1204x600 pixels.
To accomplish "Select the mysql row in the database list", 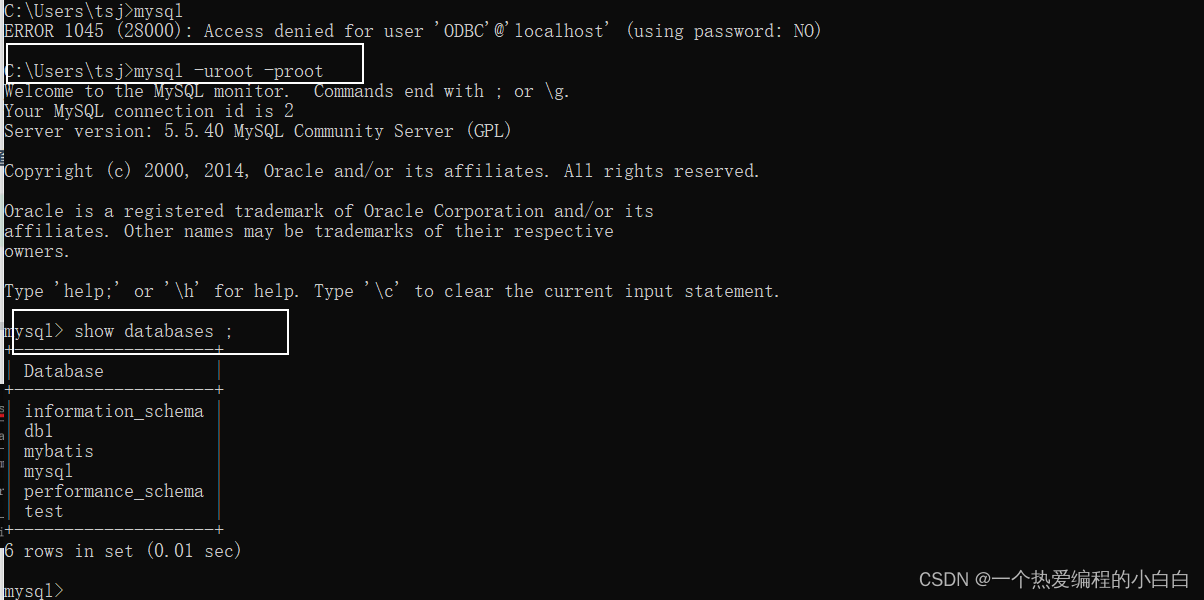I will click(49, 471).
